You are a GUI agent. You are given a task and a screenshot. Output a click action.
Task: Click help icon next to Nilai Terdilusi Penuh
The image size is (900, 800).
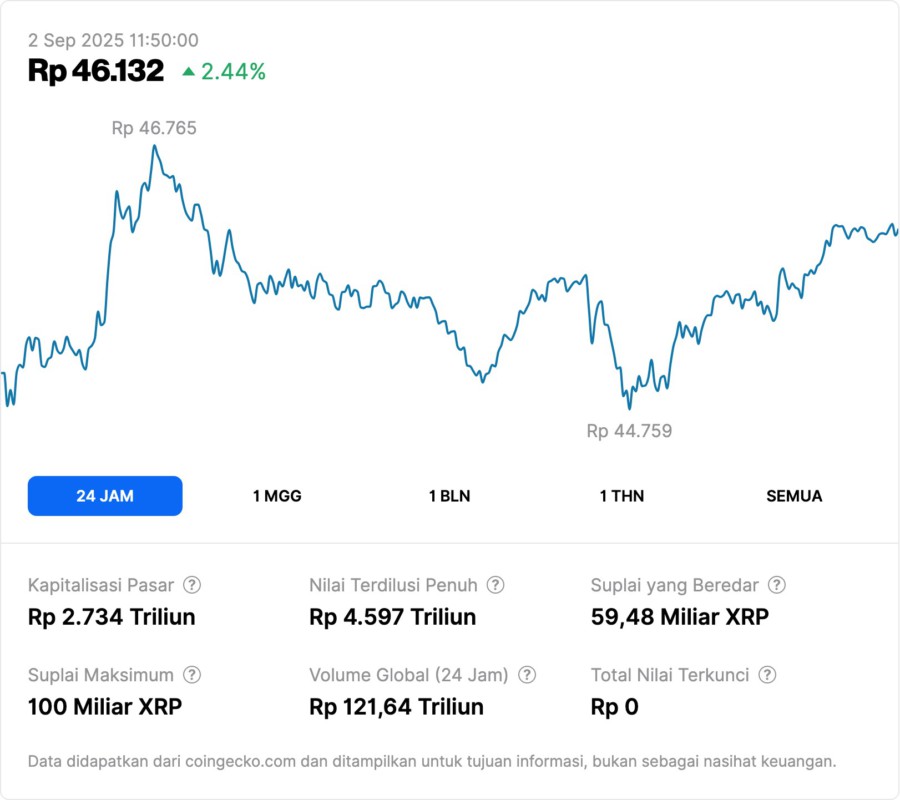[495, 585]
